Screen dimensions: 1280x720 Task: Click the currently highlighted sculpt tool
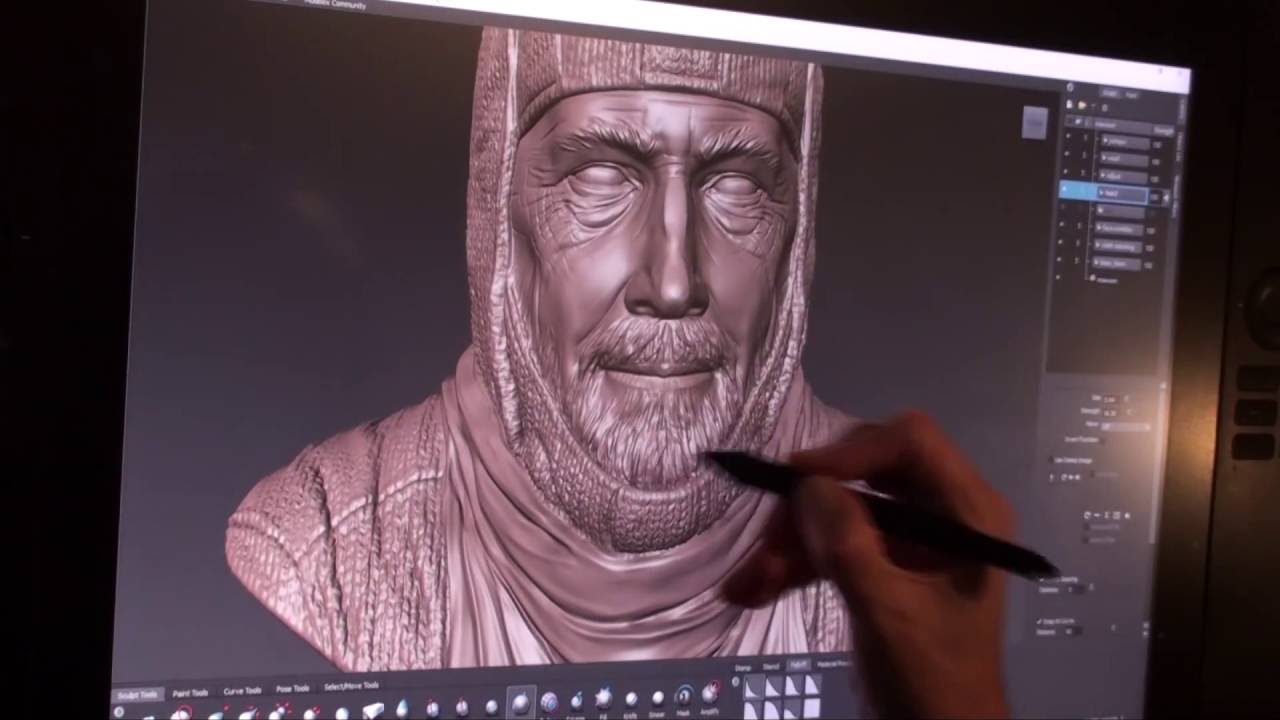tap(520, 702)
